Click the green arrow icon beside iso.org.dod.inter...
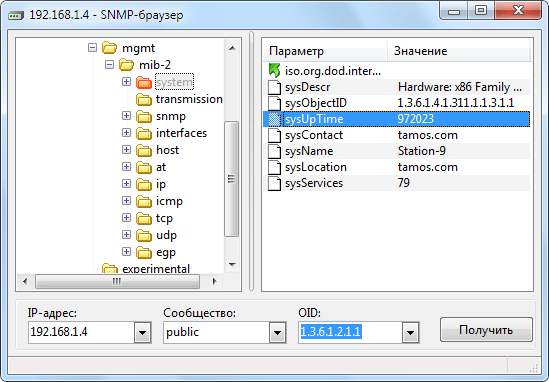This screenshot has height=382, width=549. [274, 71]
